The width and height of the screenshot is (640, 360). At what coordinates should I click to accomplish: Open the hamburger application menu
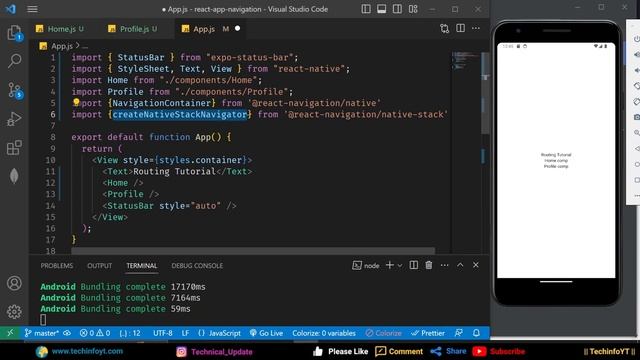click(x=32, y=9)
